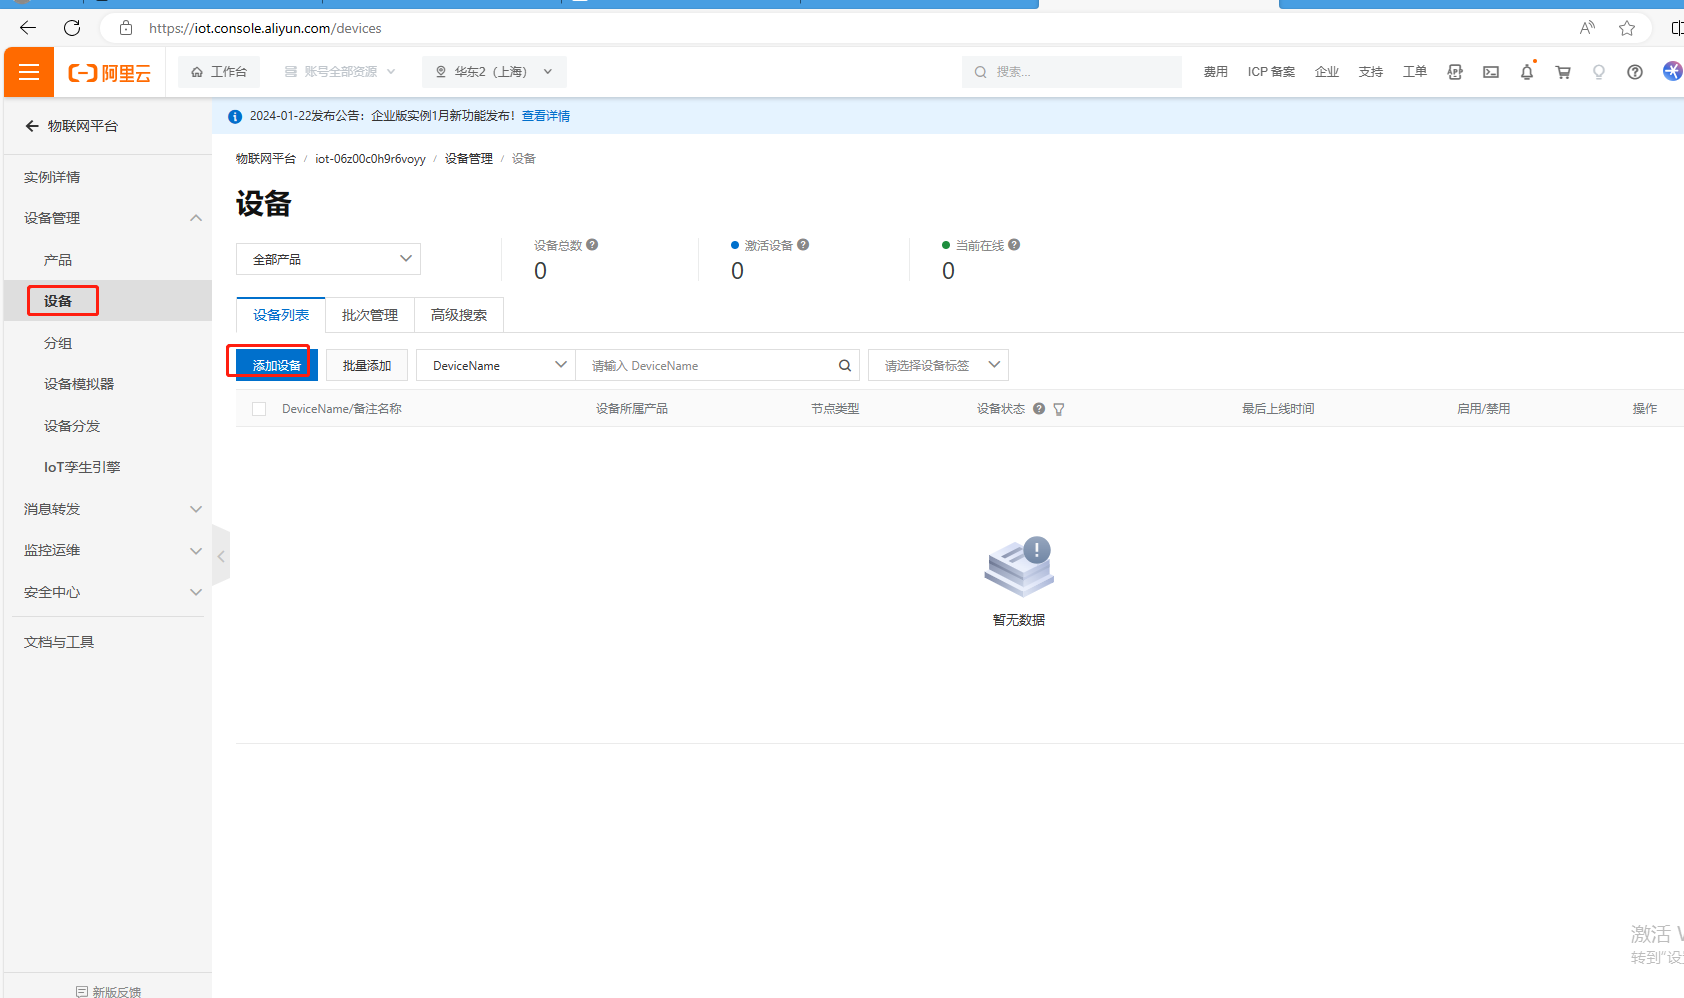
Task: Collapse the sidebar using the side handle
Action: tap(221, 556)
